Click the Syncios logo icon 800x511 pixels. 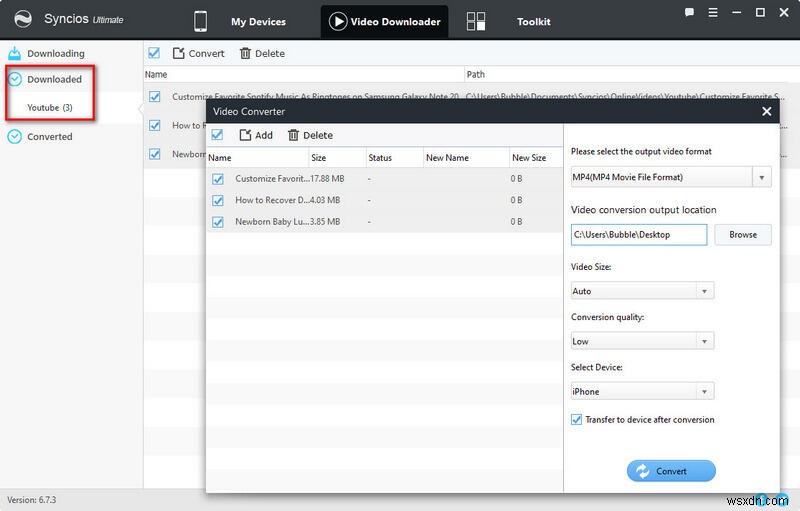coord(23,19)
